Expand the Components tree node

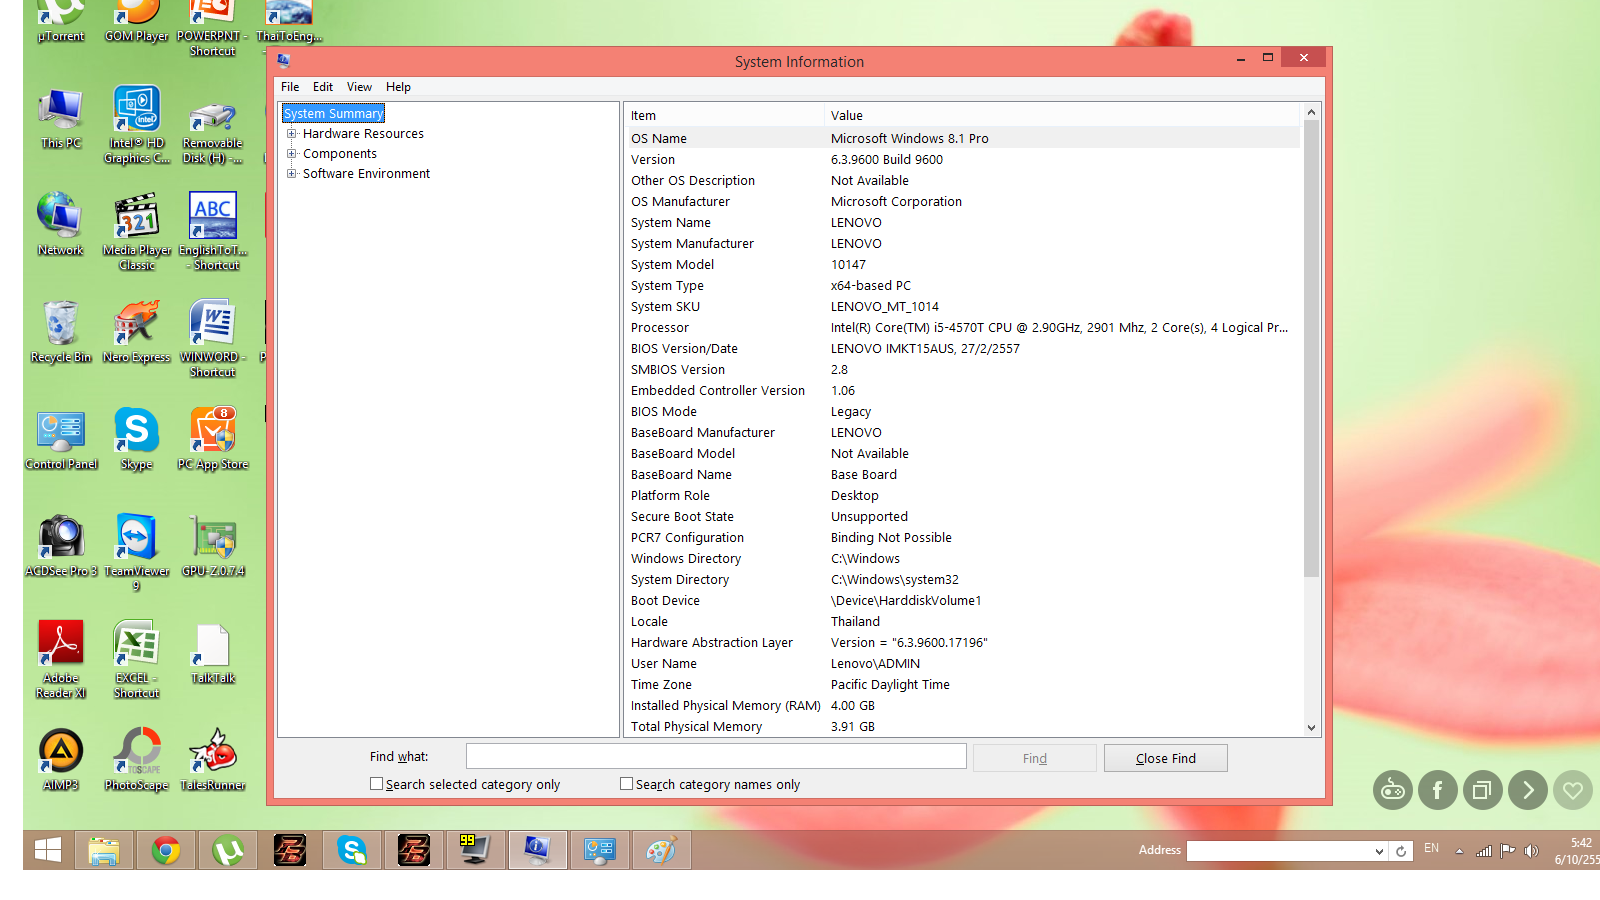click(292, 154)
